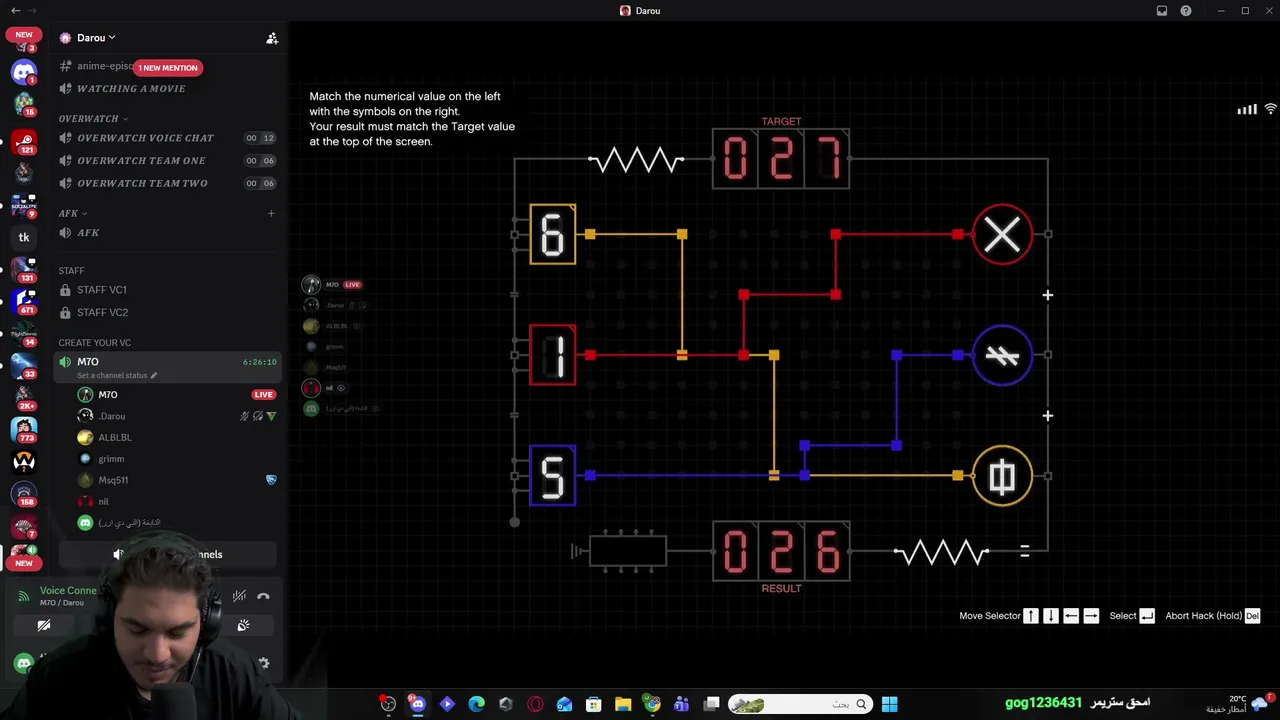Screen dimensions: 1280x720
Task: Open the 'tk' server icon
Action: tap(24, 237)
